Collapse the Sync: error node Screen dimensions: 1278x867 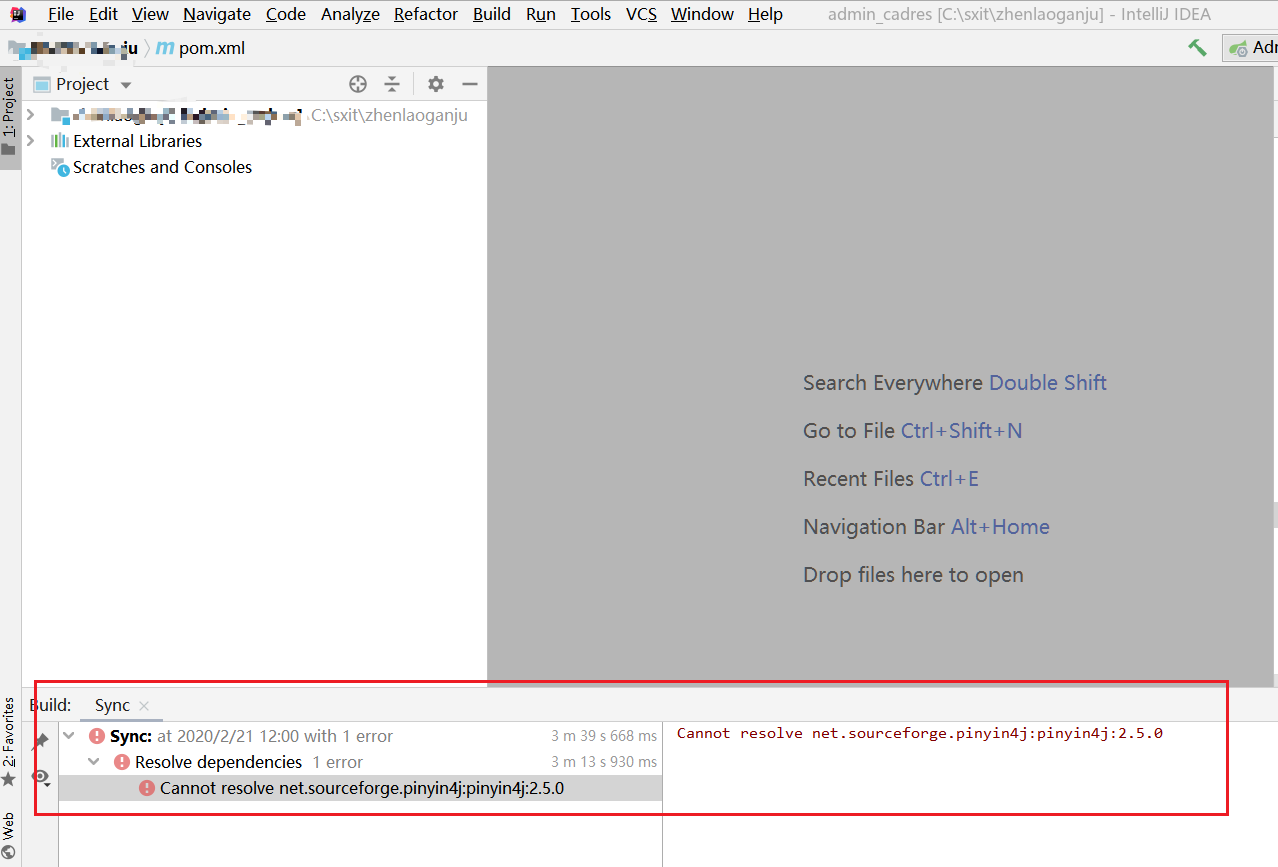click(x=68, y=735)
